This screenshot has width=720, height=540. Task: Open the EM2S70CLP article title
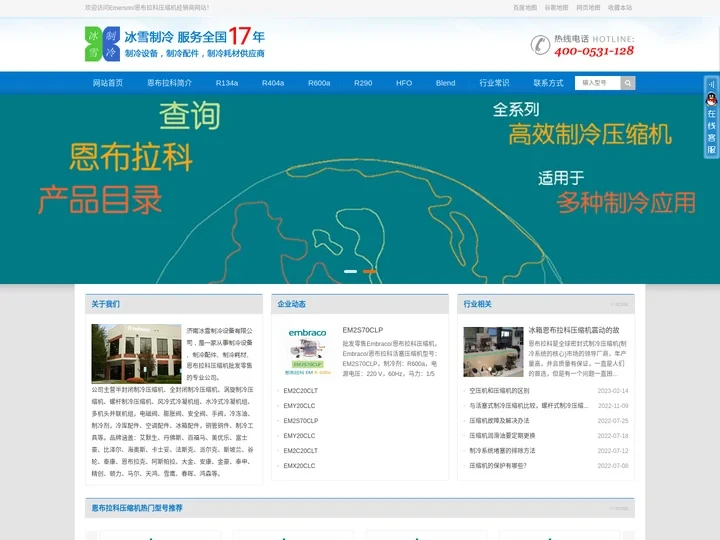point(363,330)
